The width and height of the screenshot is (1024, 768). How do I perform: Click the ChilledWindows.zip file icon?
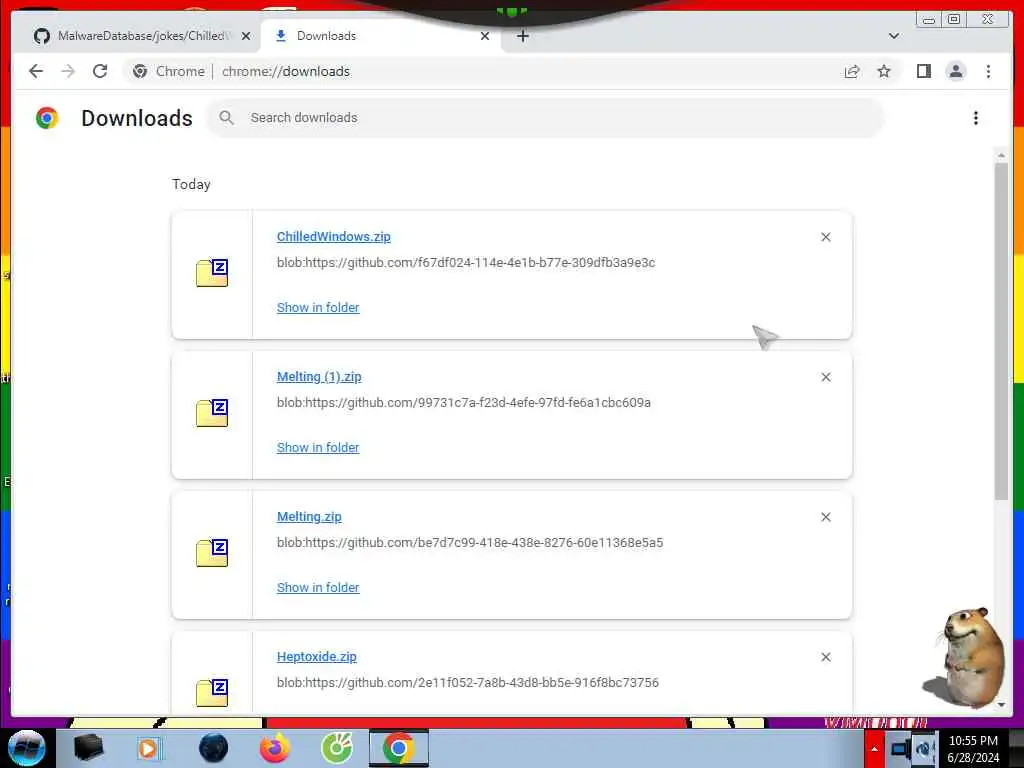(212, 272)
